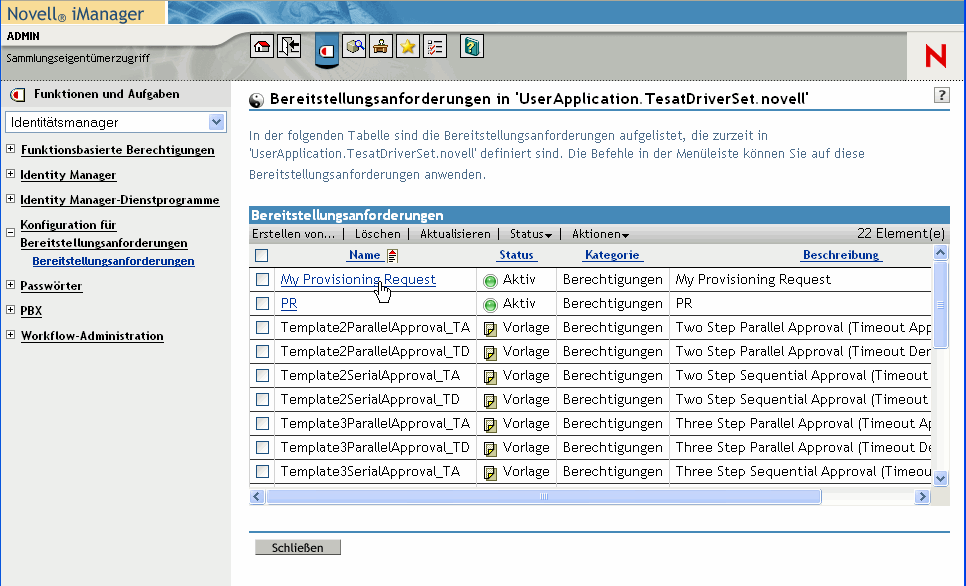Screen dimensions: 966x586
Task: Click the question mark help icon at page title
Action: [x=941, y=95]
